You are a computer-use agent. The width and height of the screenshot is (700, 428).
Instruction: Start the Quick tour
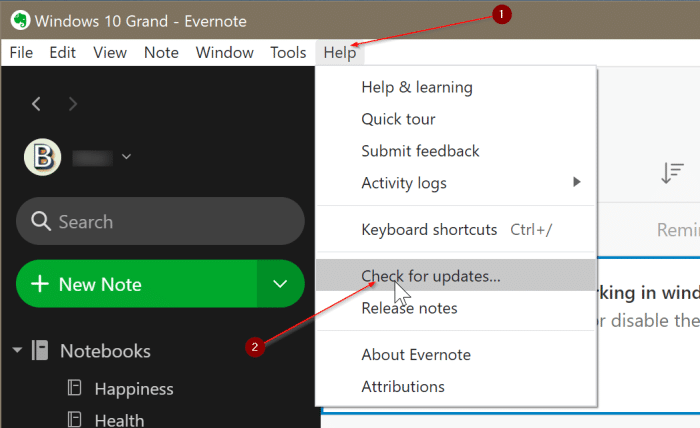[456, 119]
